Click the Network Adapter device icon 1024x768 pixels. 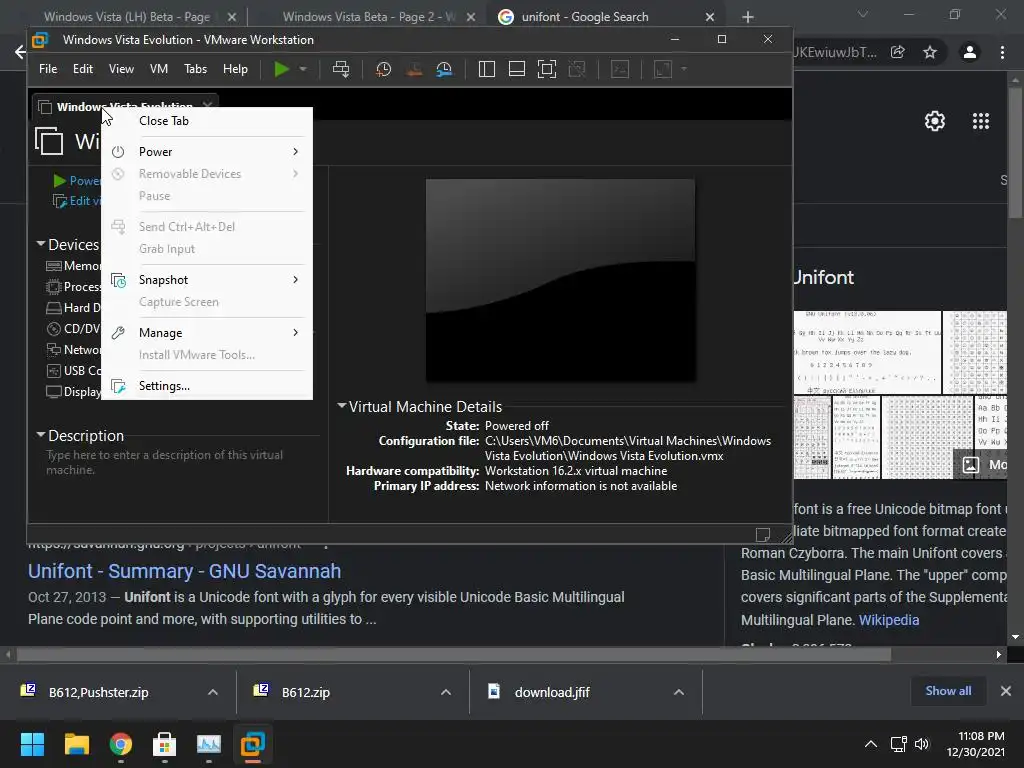(x=54, y=349)
